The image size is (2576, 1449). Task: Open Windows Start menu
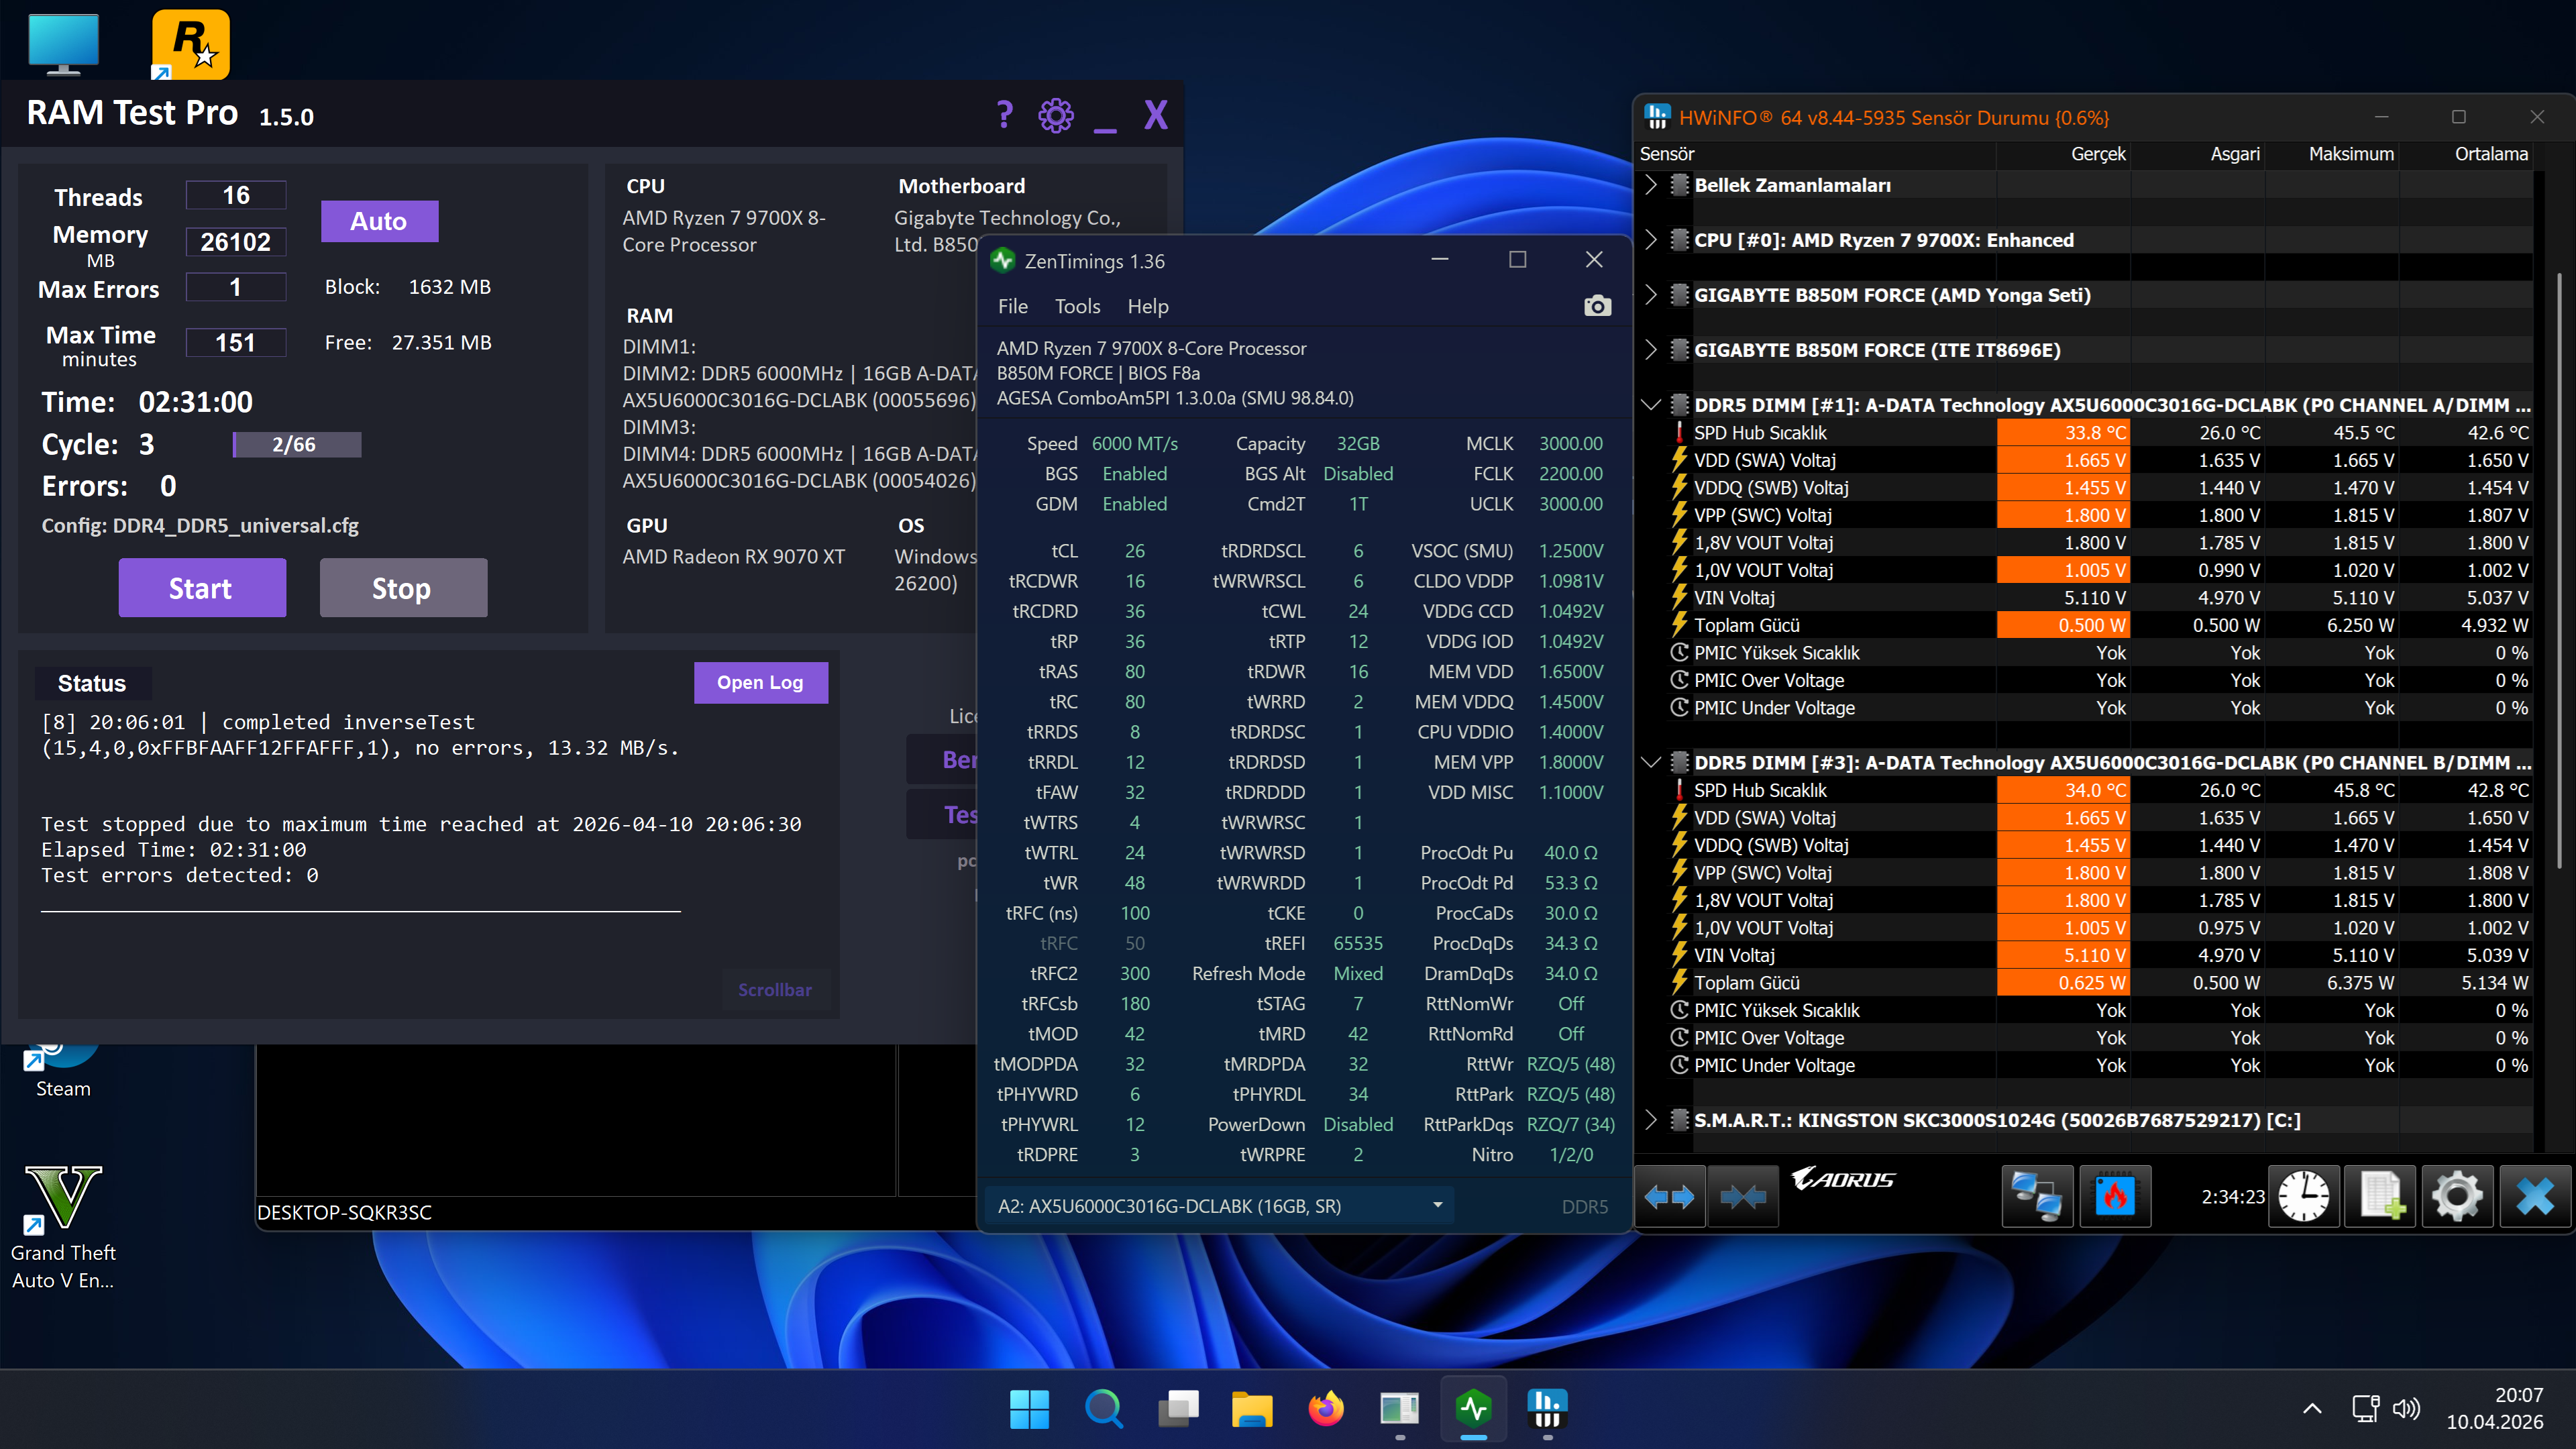tap(1029, 1409)
